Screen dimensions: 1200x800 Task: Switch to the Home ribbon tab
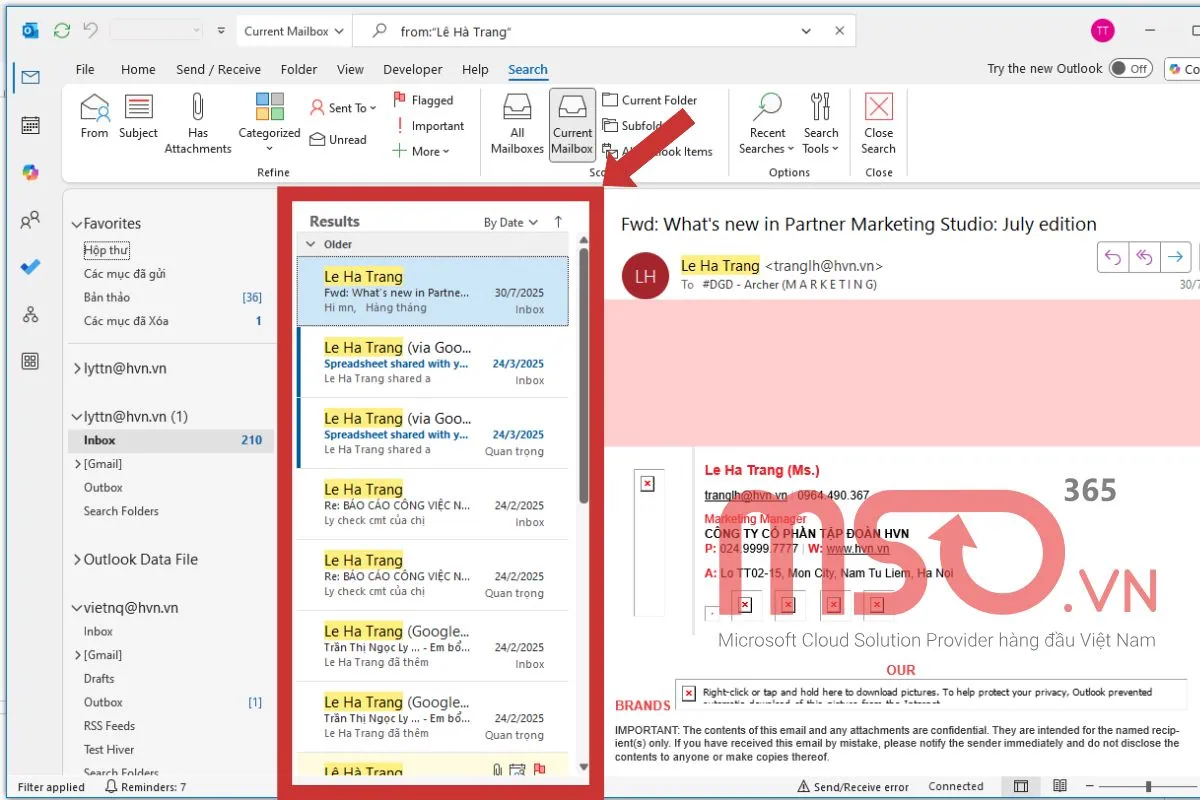[x=138, y=69]
